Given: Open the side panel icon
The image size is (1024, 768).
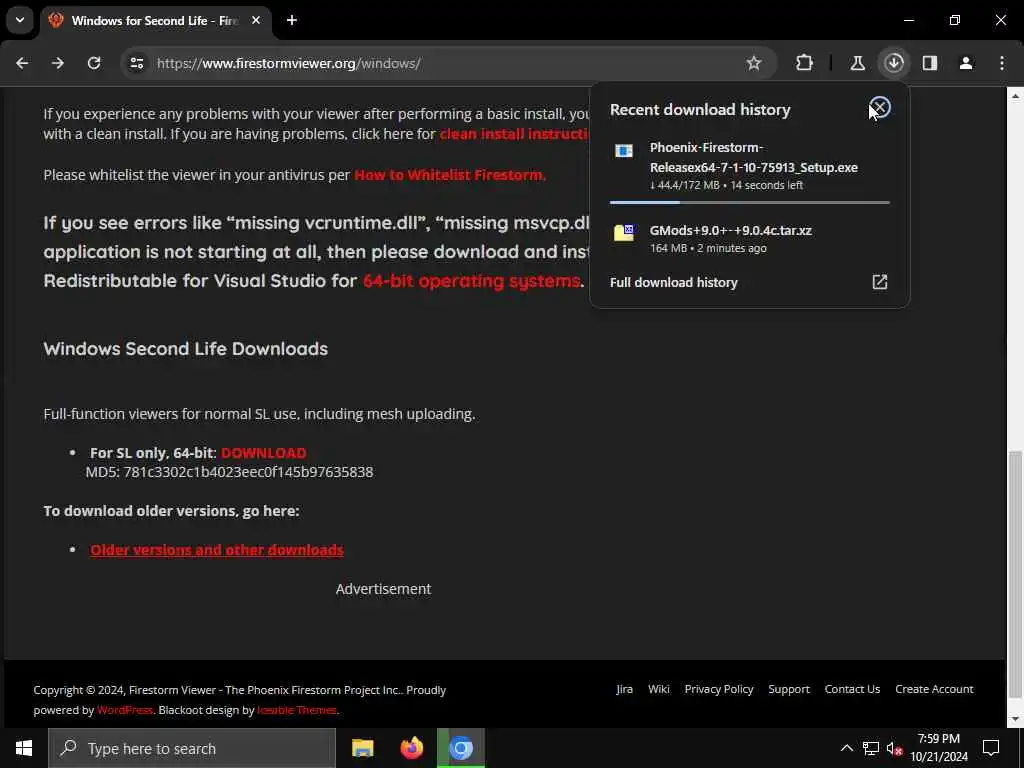Looking at the screenshot, I should (930, 63).
